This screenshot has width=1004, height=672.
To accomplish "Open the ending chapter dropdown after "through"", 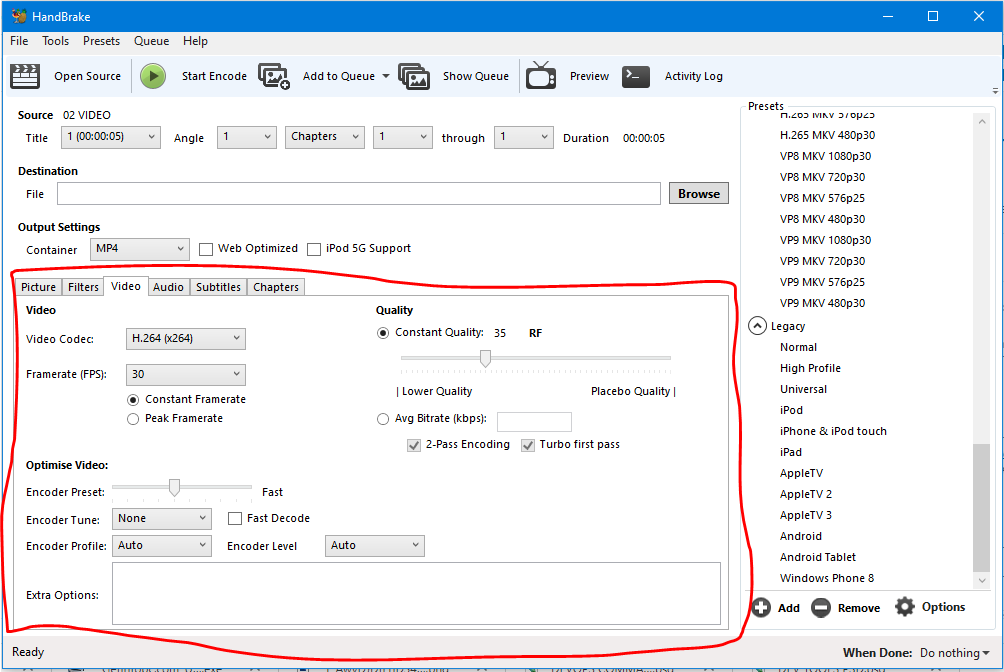I will click(524, 136).
